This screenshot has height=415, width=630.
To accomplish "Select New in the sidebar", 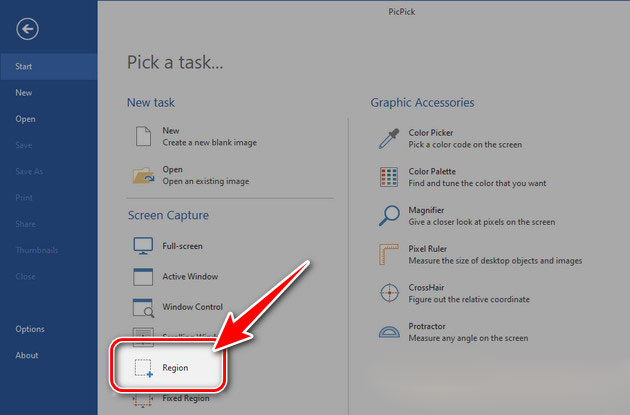I will click(24, 93).
